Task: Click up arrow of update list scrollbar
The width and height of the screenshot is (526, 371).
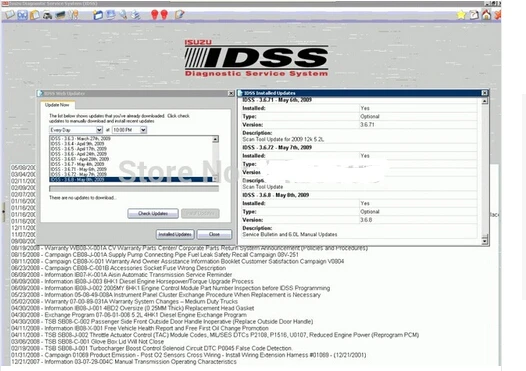Action: [215, 139]
